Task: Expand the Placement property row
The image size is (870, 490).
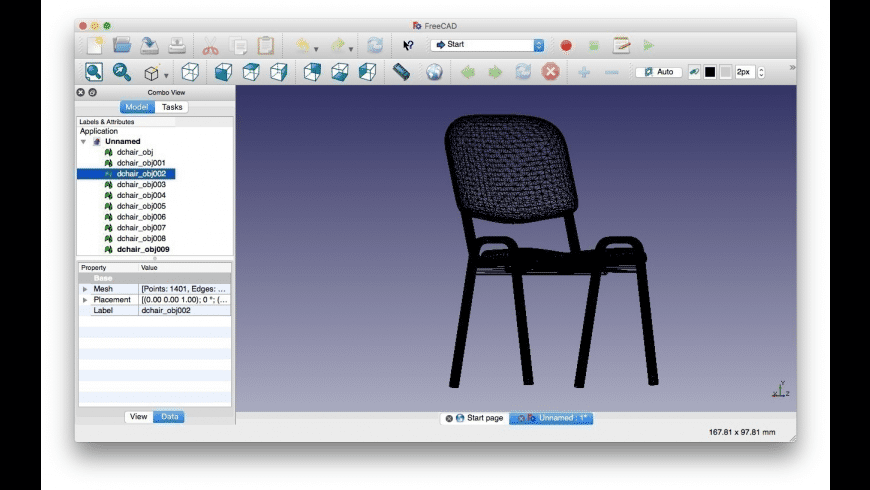Action: click(x=85, y=300)
